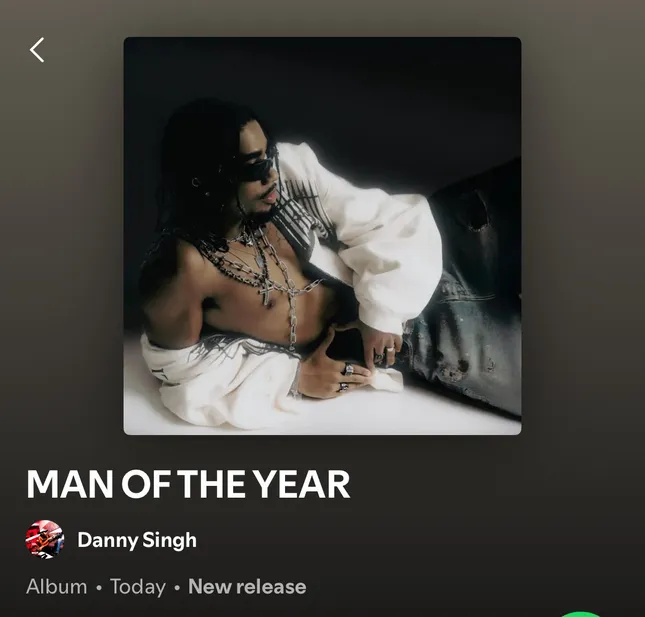Click the dot separator after Album
Image resolution: width=645 pixels, height=617 pixels.
click(x=99, y=587)
